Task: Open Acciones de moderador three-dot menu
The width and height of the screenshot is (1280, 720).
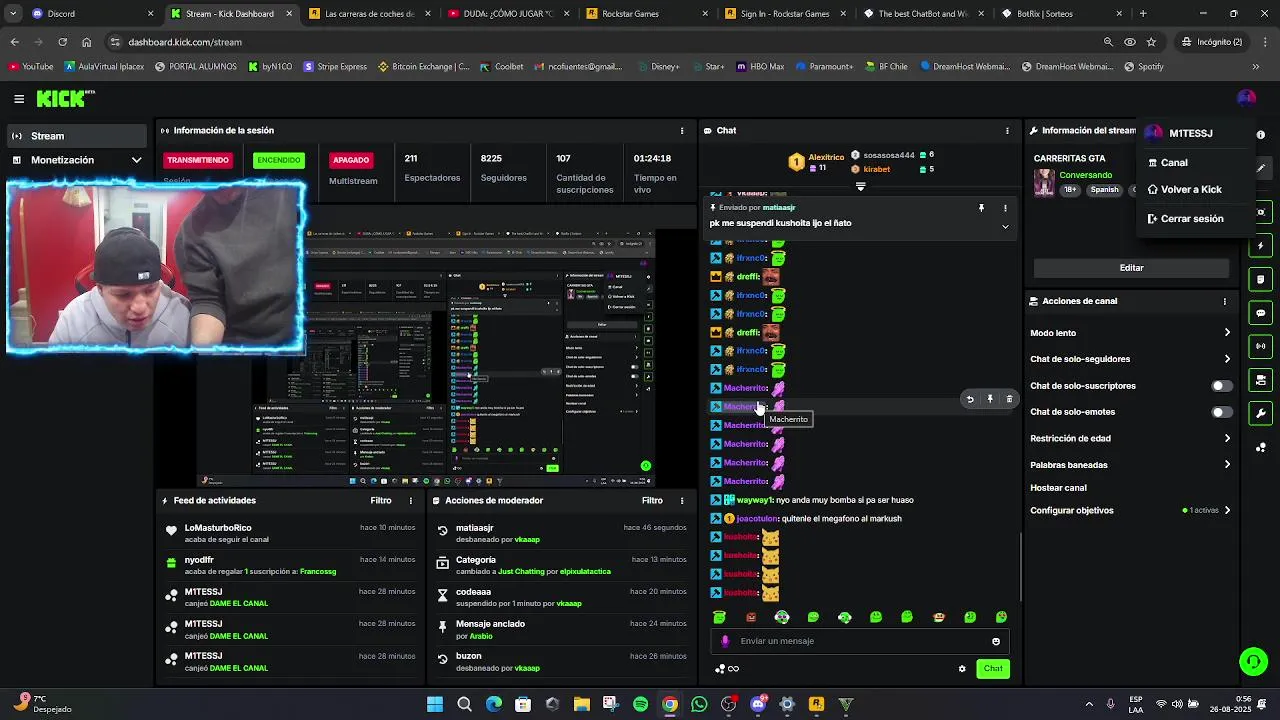Action: (x=682, y=501)
